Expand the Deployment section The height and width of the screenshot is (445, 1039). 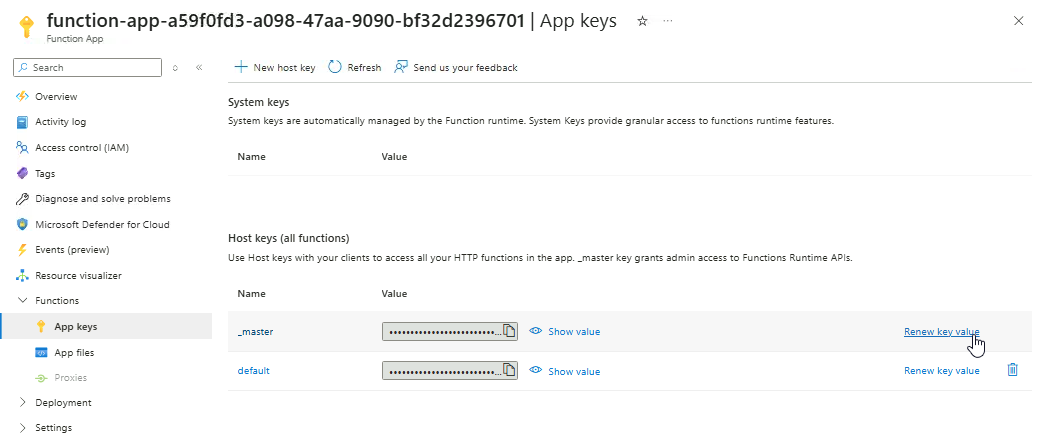point(23,403)
